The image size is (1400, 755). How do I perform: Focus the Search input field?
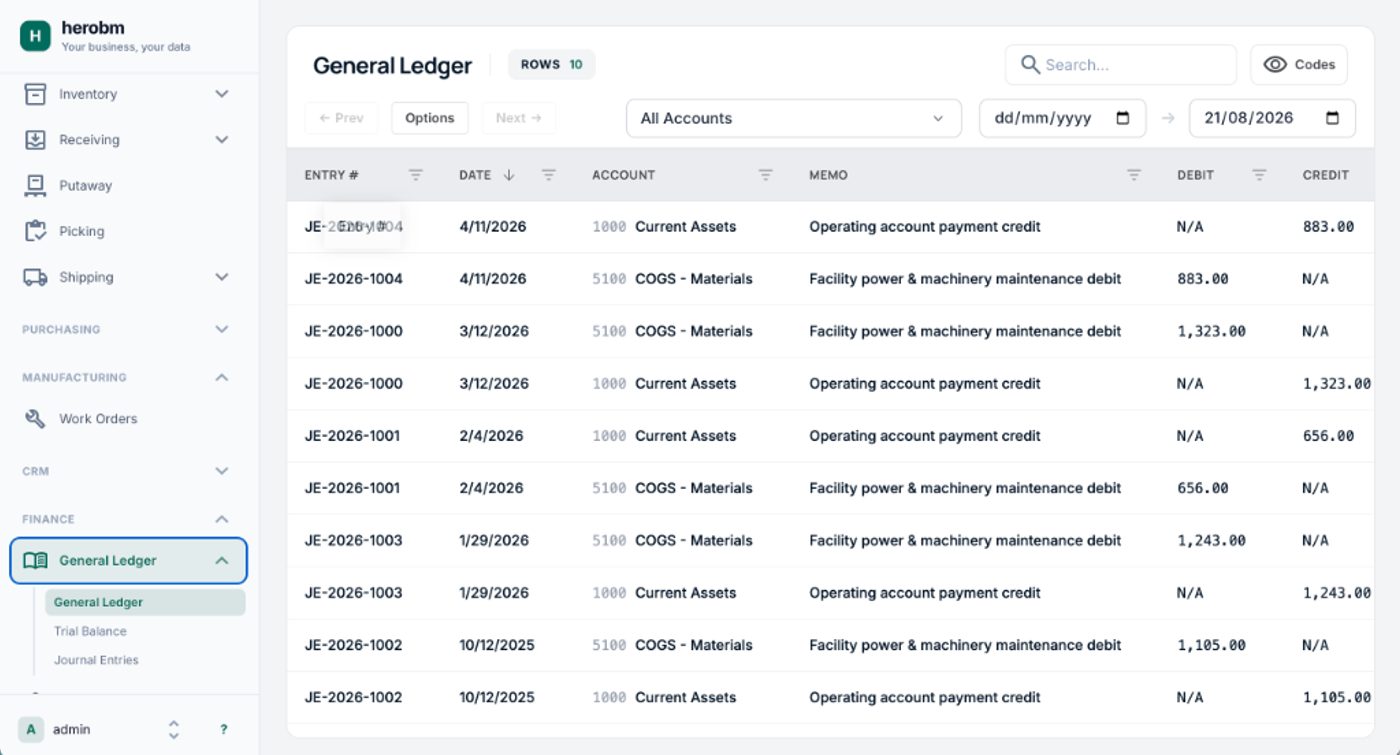pyautogui.click(x=1121, y=65)
